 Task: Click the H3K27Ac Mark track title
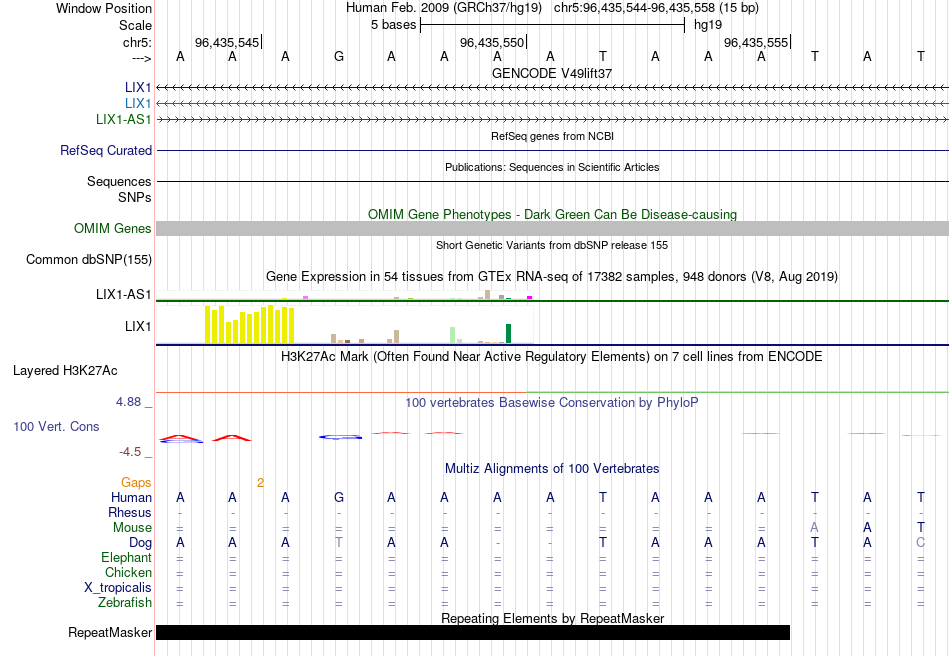point(552,356)
